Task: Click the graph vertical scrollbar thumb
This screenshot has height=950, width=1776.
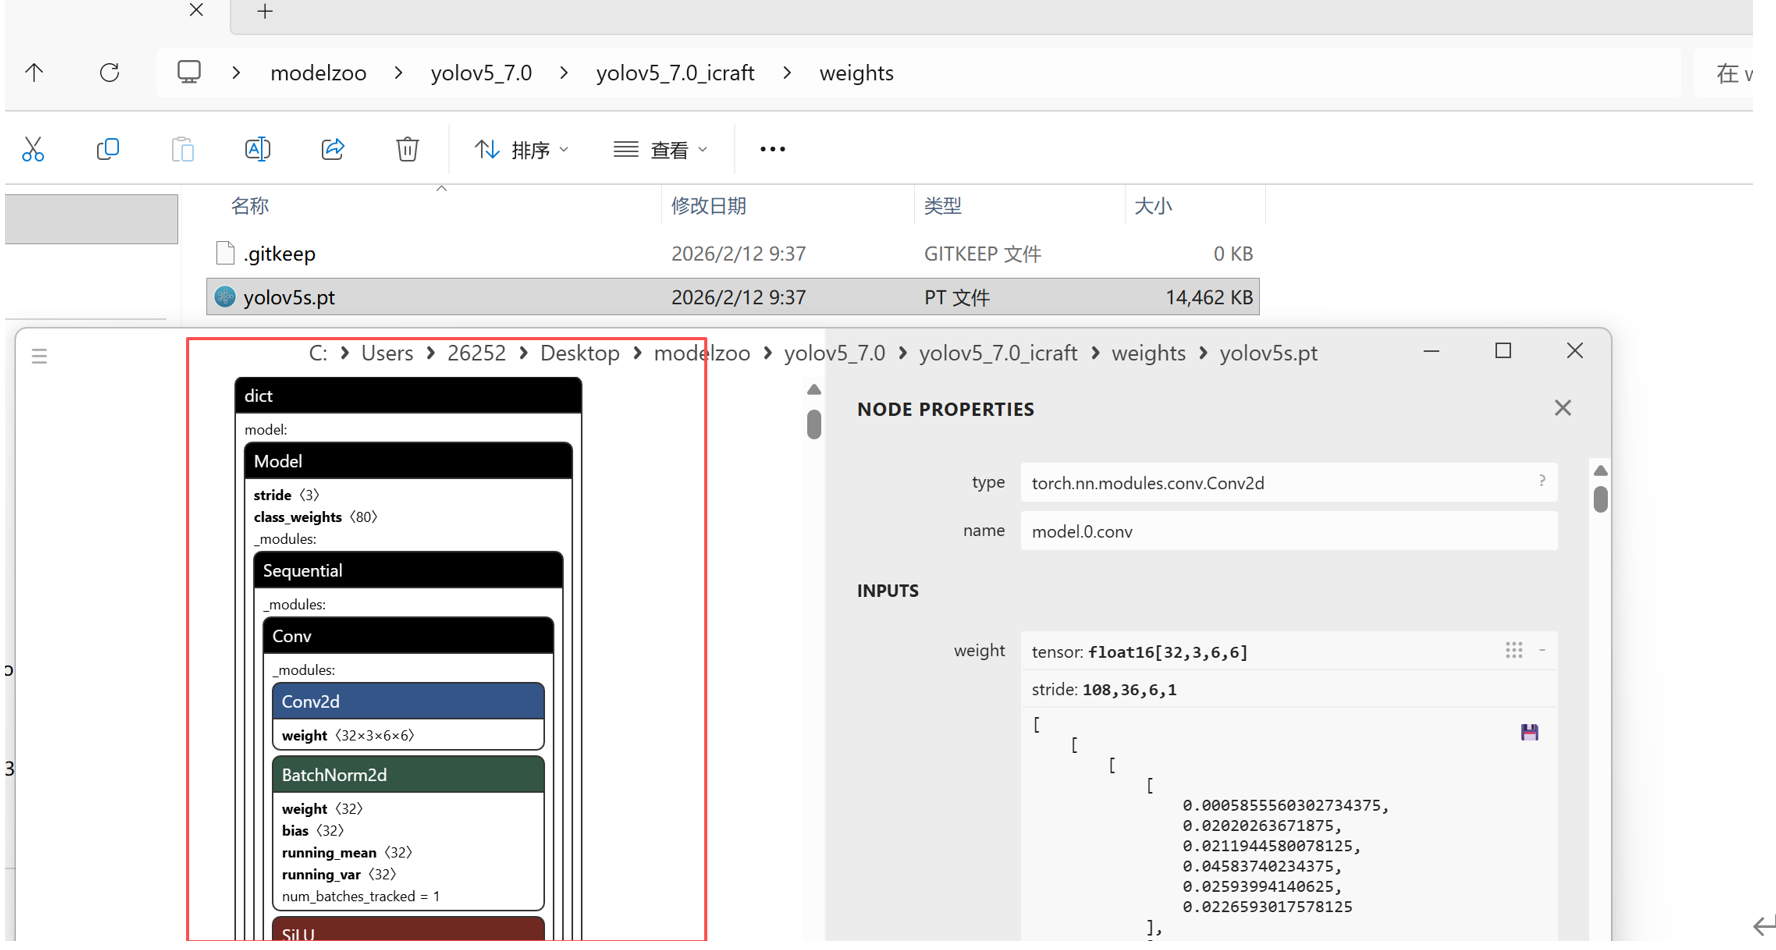Action: tap(814, 424)
